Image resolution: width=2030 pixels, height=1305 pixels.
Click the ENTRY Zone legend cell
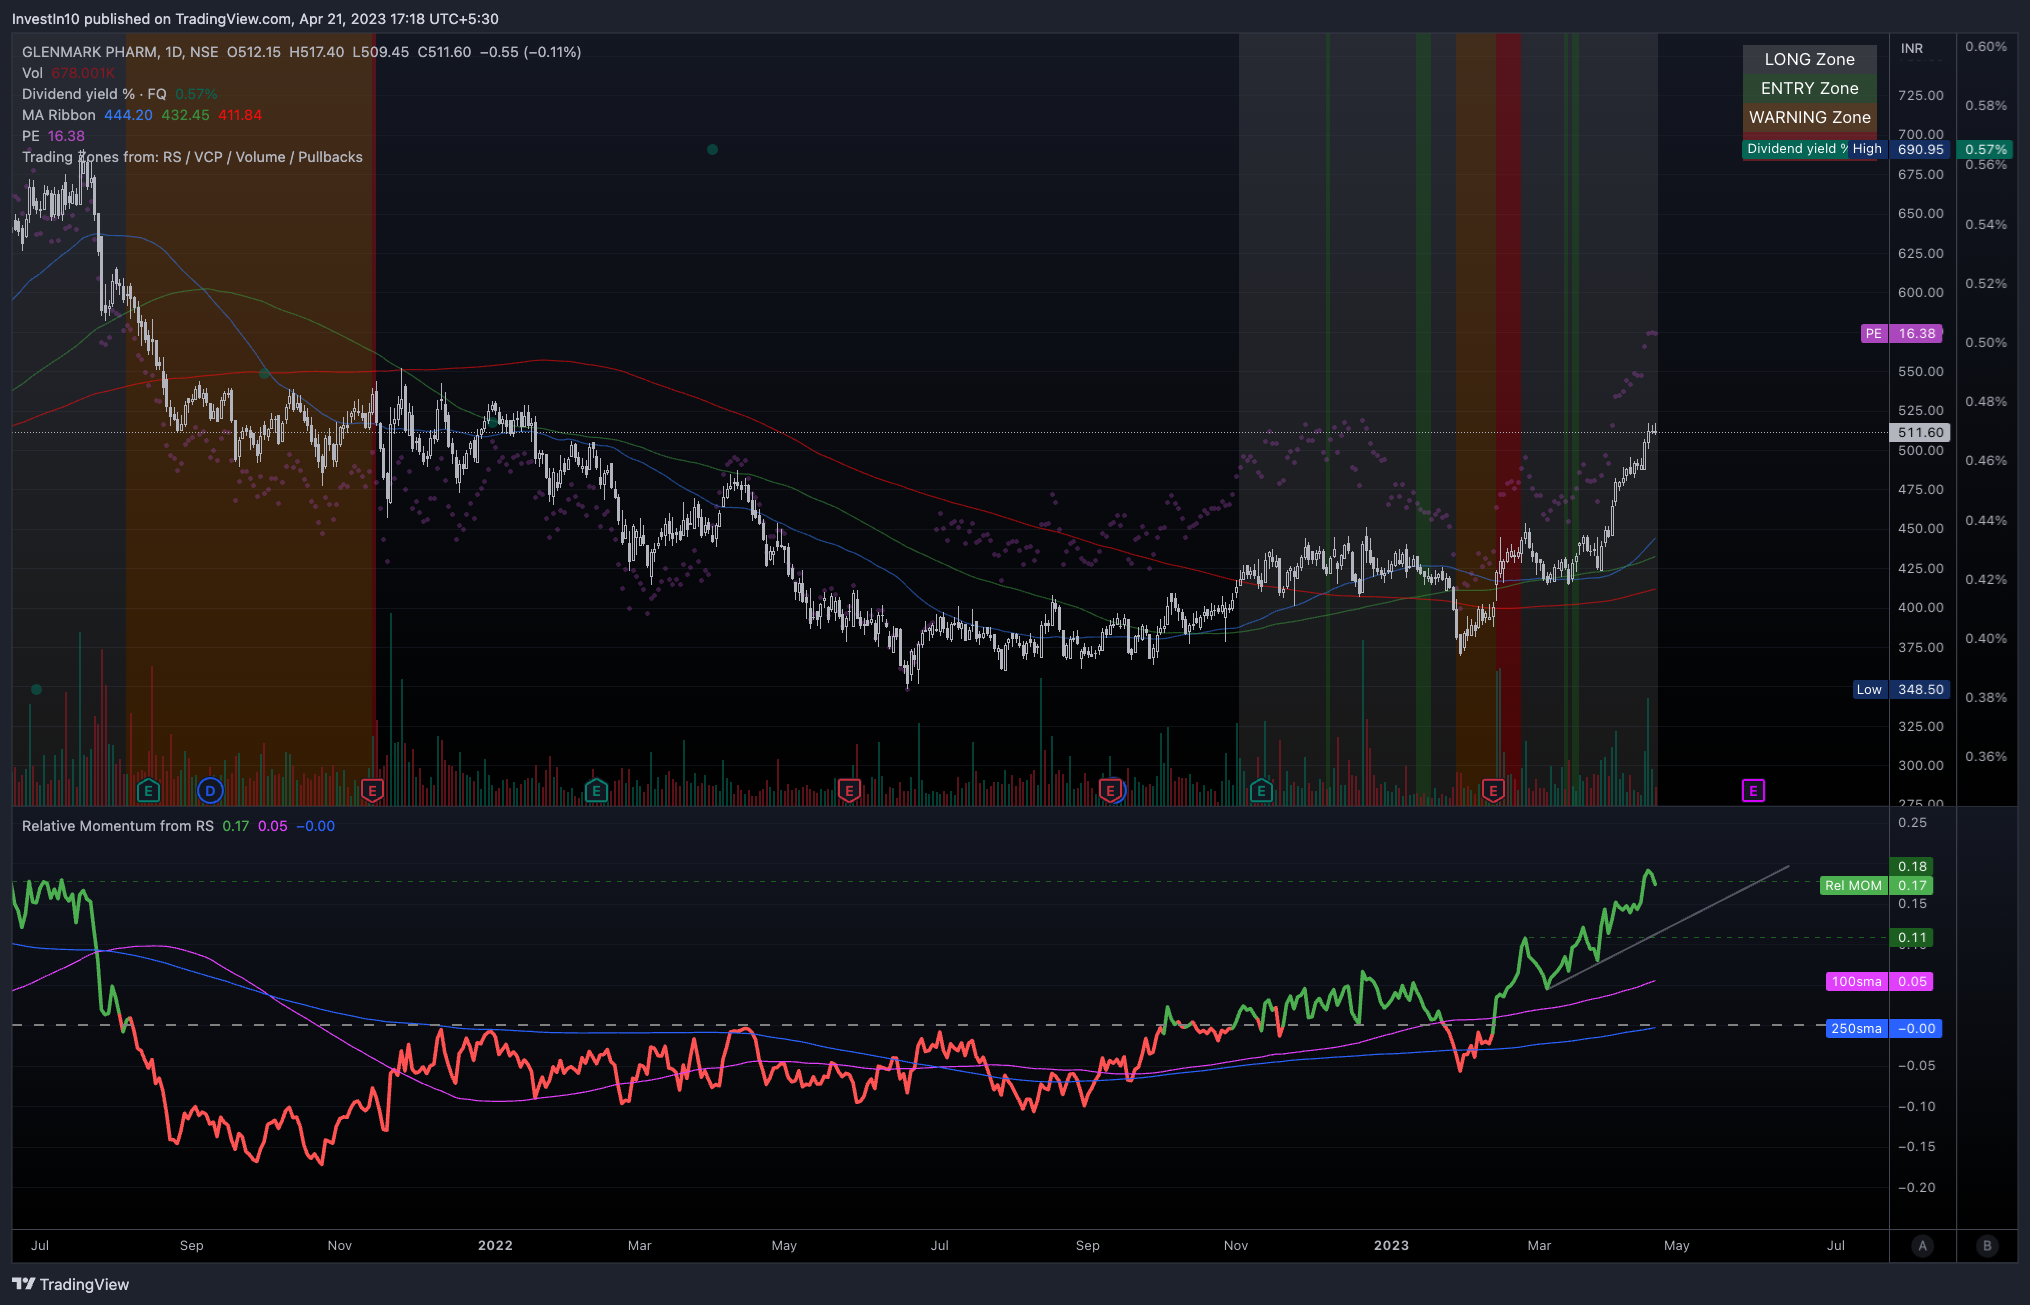point(1809,88)
